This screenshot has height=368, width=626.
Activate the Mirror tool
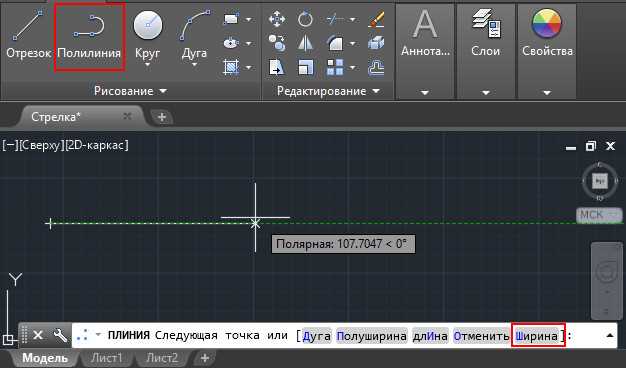(305, 43)
